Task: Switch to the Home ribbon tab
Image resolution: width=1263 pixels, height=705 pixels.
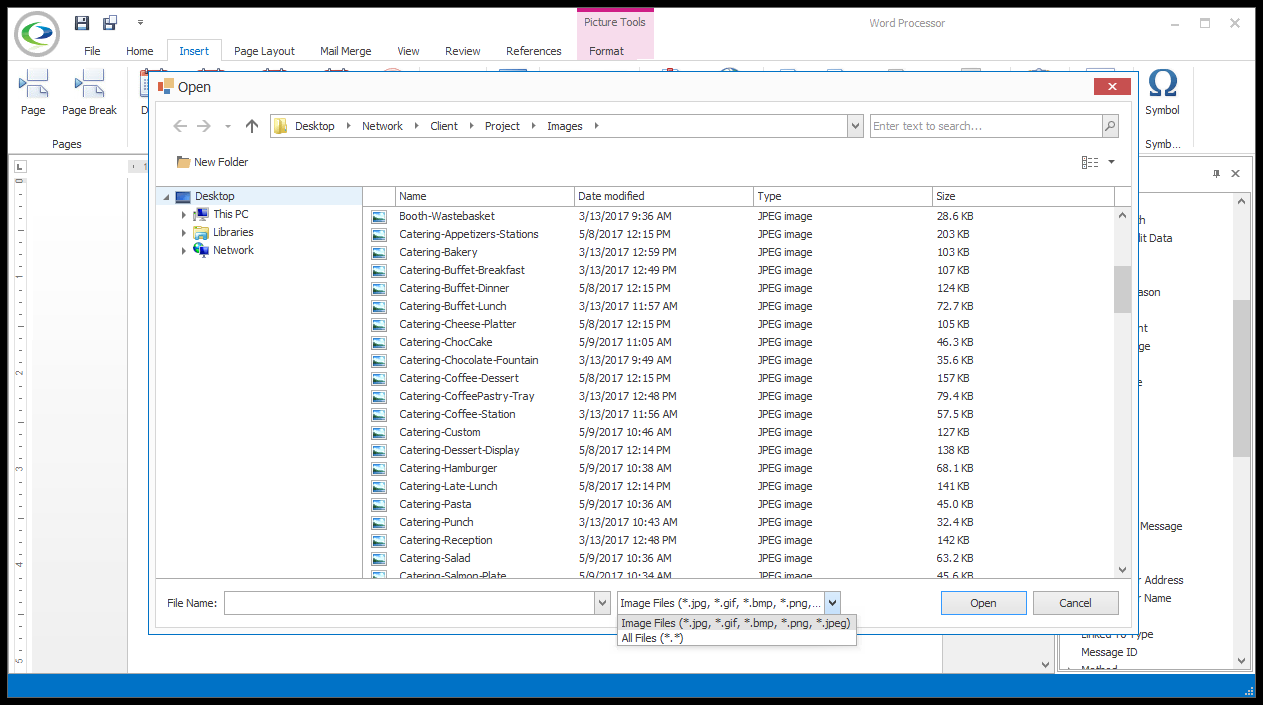Action: coord(140,51)
